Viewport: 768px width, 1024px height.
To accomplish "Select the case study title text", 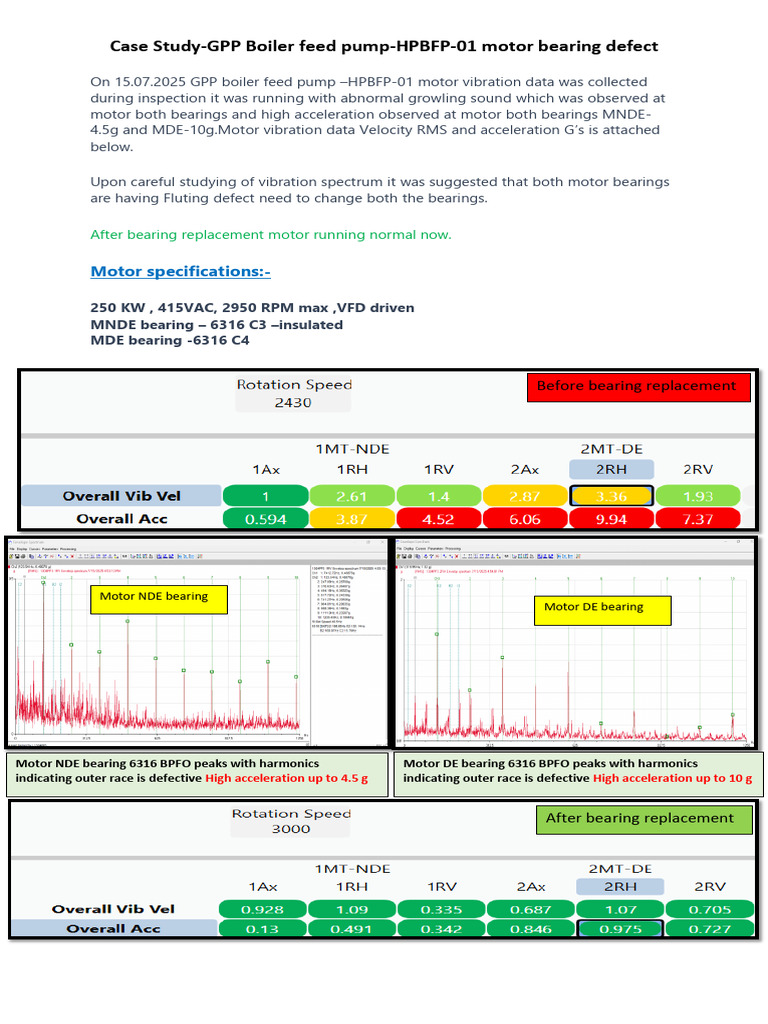I will point(384,46).
